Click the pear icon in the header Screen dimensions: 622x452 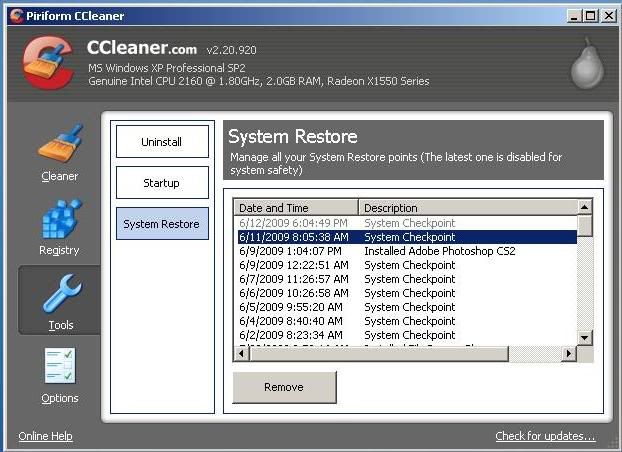click(587, 63)
